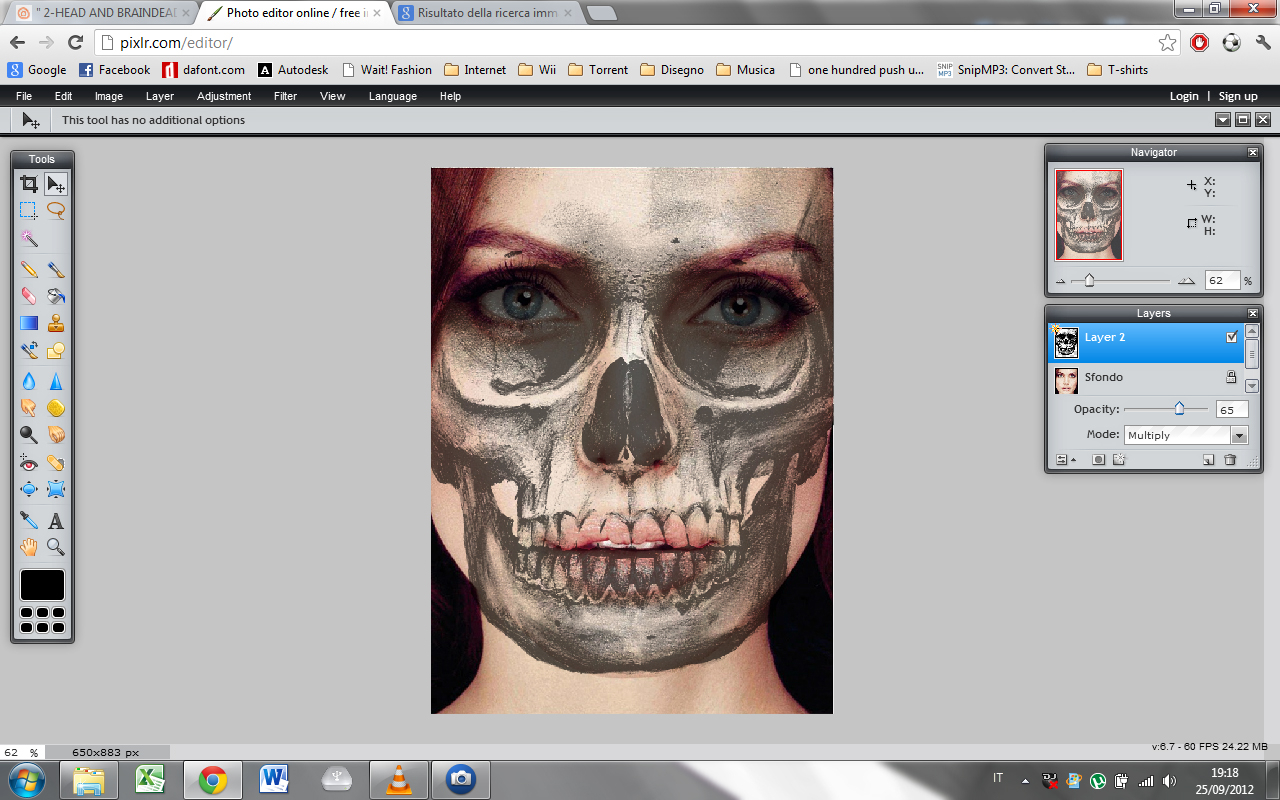Image resolution: width=1280 pixels, height=800 pixels.
Task: Click the Navigator zoom percentage field
Action: [1222, 281]
